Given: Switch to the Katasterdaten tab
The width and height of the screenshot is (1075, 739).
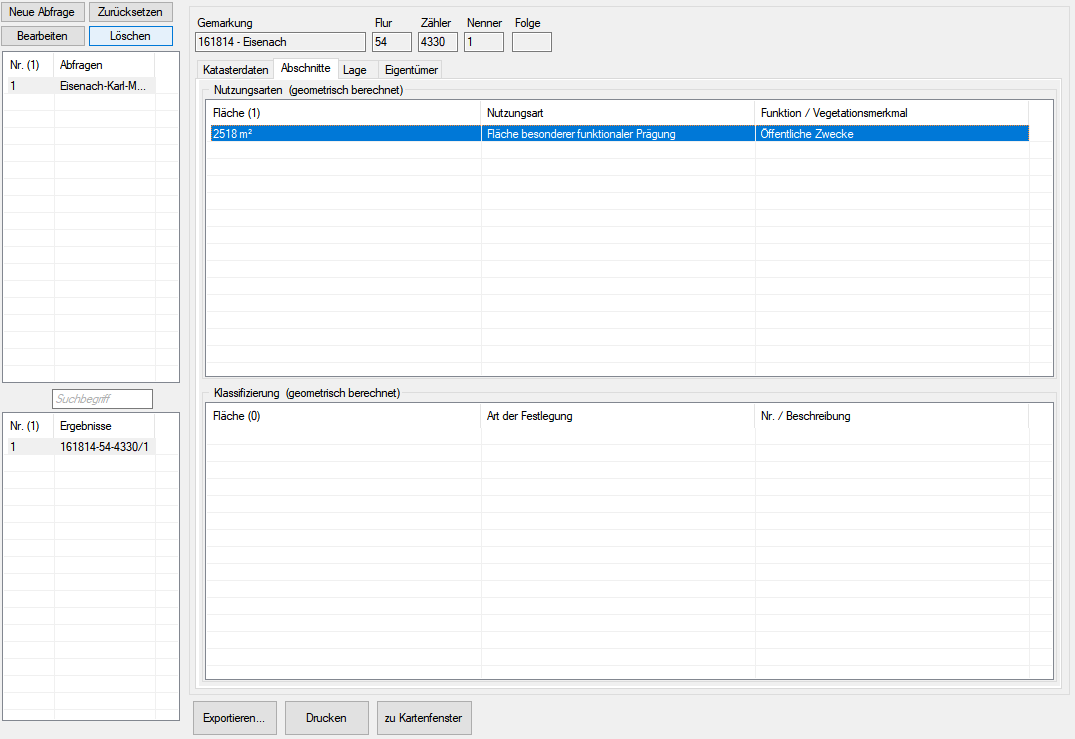Looking at the screenshot, I should pyautogui.click(x=235, y=70).
